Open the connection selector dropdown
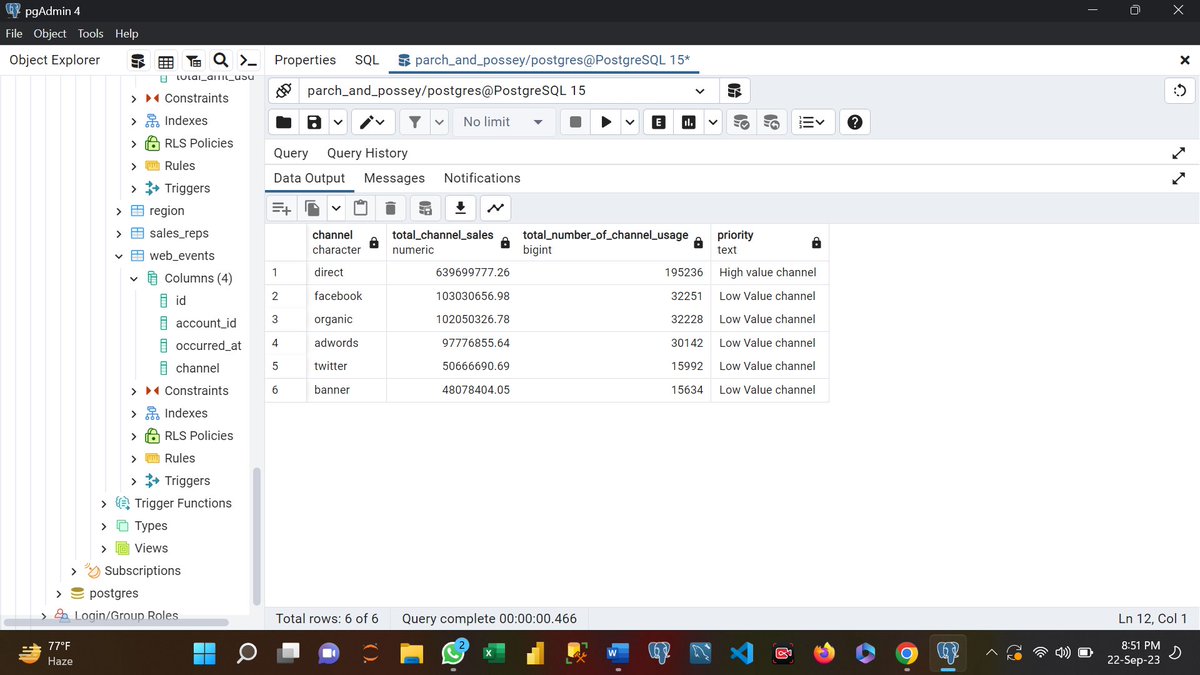 pyautogui.click(x=700, y=91)
